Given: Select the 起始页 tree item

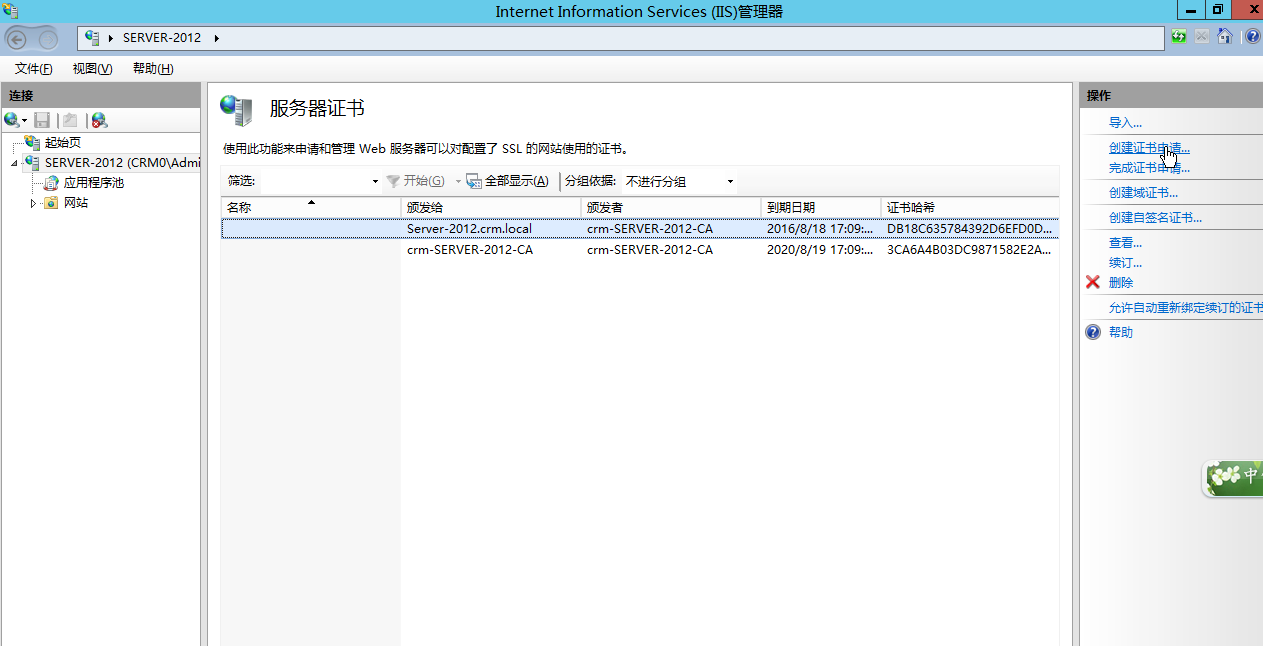Looking at the screenshot, I should point(62,143).
